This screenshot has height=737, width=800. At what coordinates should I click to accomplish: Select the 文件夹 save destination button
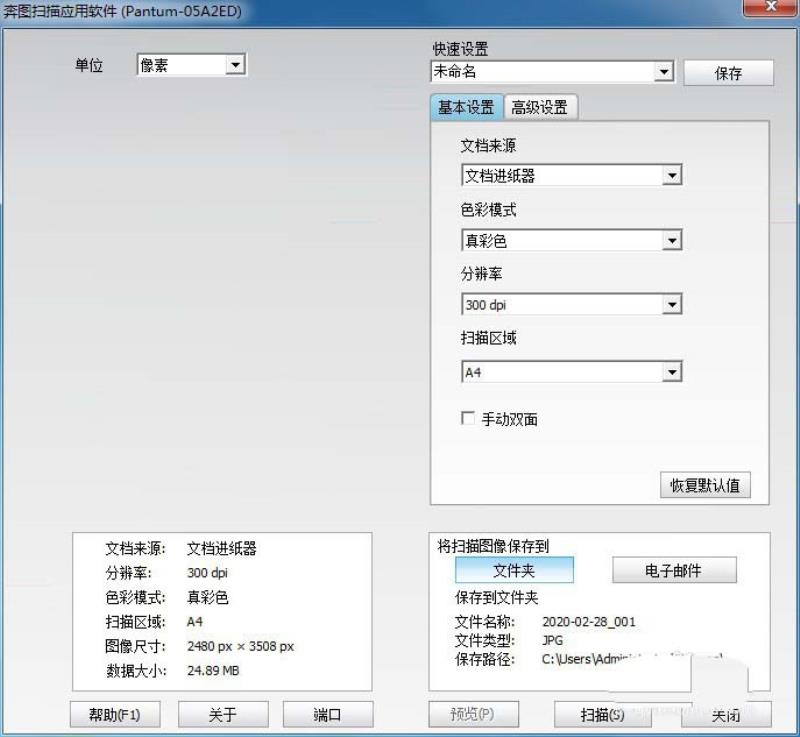[514, 570]
